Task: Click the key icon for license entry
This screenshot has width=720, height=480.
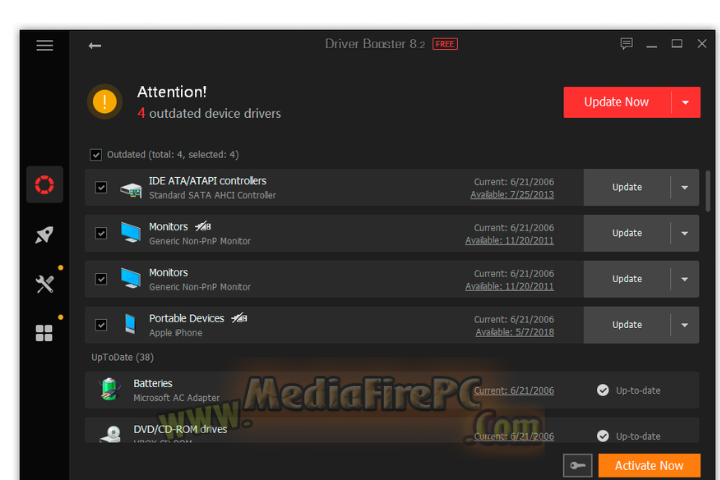Action: pos(577,465)
